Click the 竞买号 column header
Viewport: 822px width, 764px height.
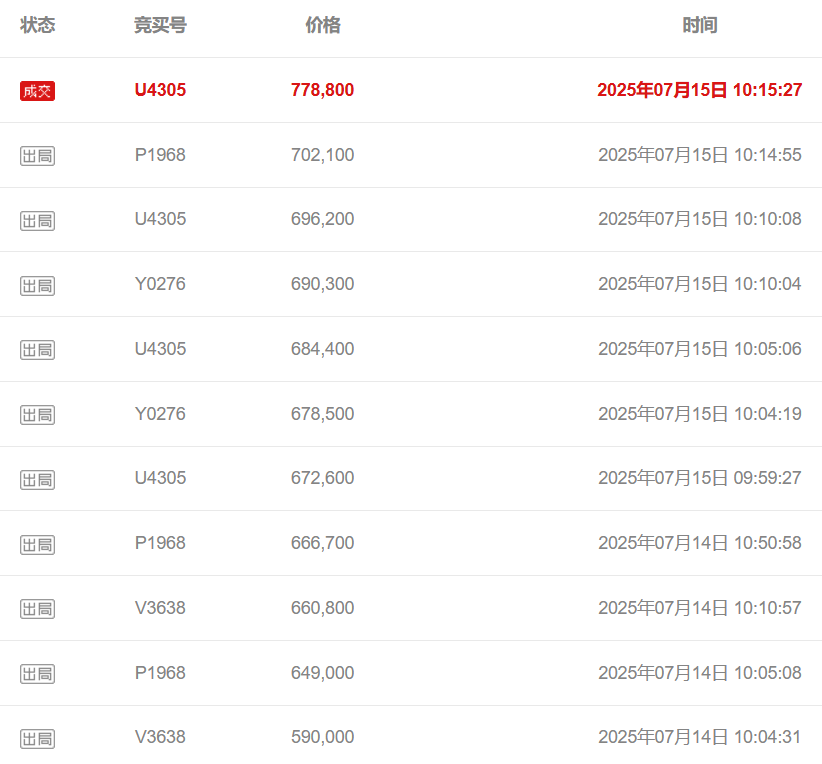tap(160, 26)
